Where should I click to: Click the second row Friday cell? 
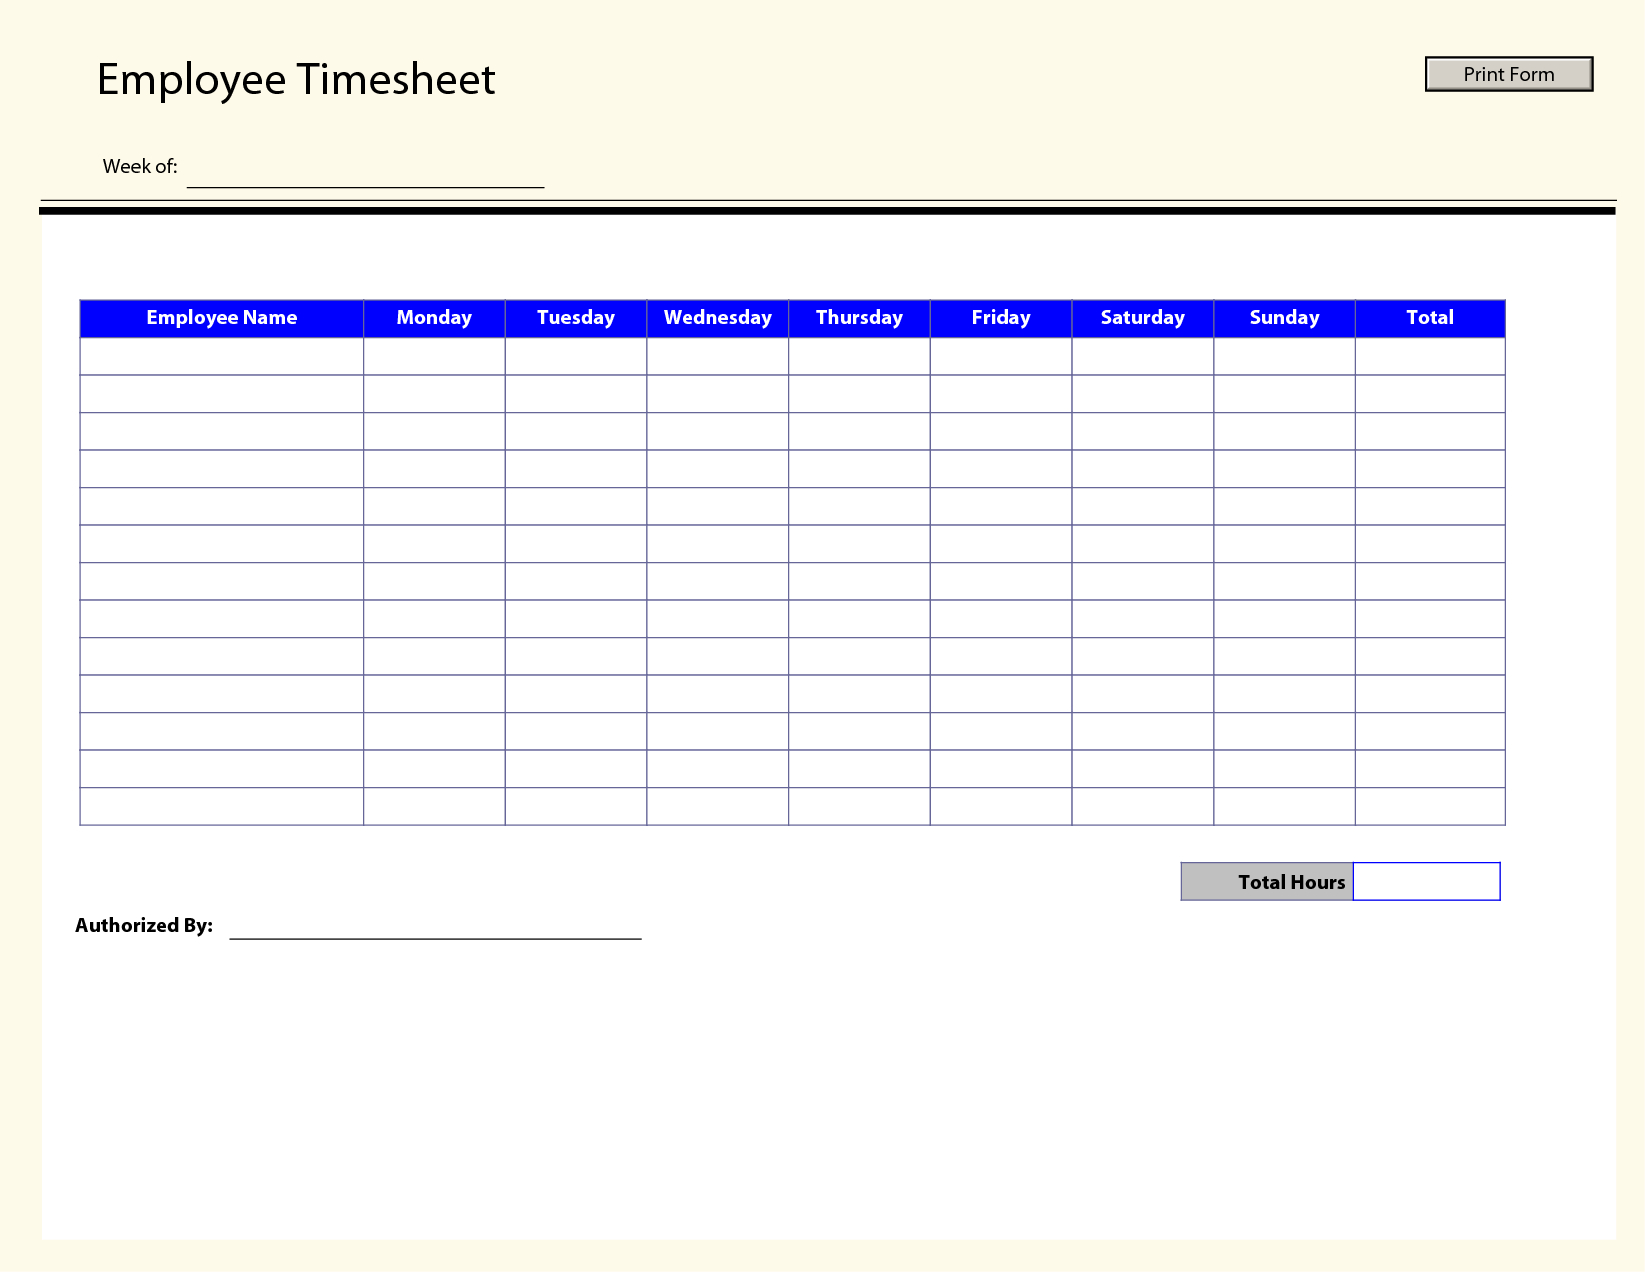click(x=1000, y=393)
